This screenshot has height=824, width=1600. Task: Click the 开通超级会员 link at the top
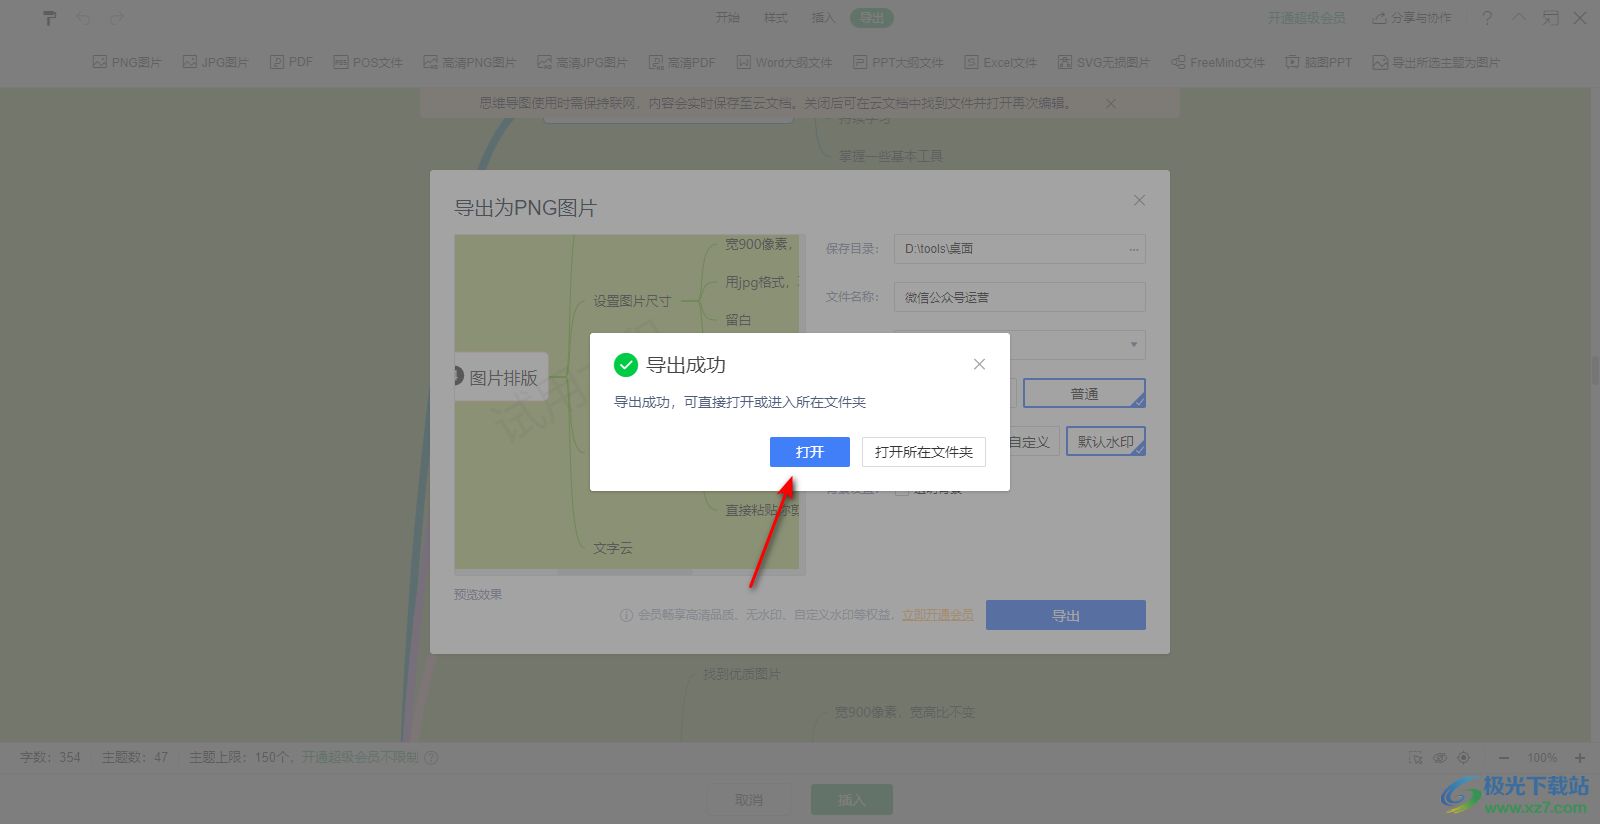[x=1306, y=18]
